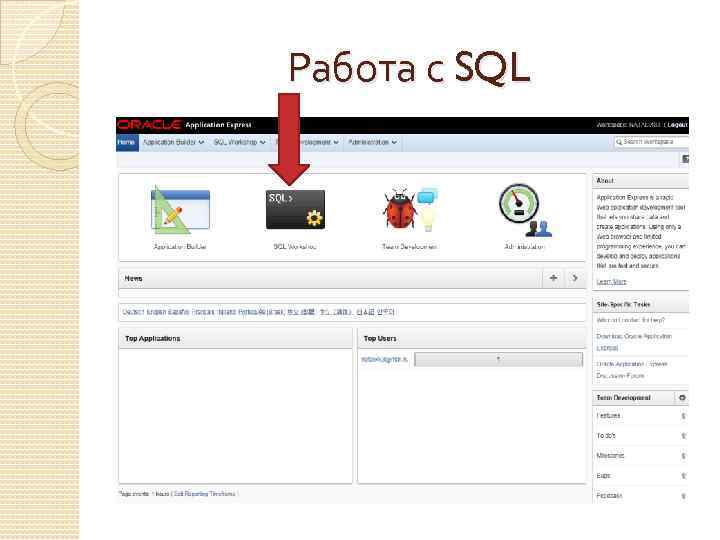Click the Top Applications header
This screenshot has width=720, height=540.
tap(152, 338)
